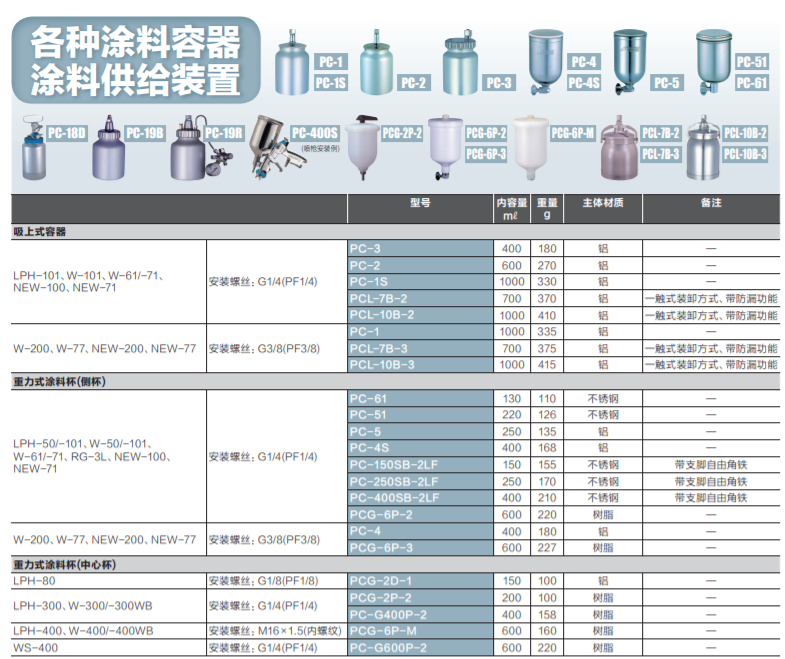
Task: Click the PC-400S 喷枪安装例 caption
Action: coord(320,148)
